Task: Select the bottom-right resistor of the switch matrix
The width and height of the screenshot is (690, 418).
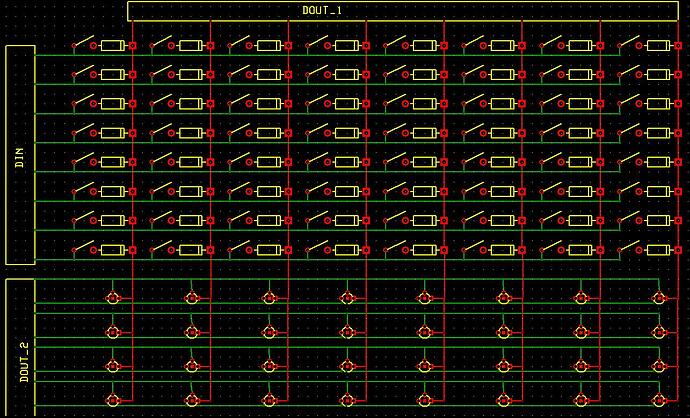Action: coord(659,250)
